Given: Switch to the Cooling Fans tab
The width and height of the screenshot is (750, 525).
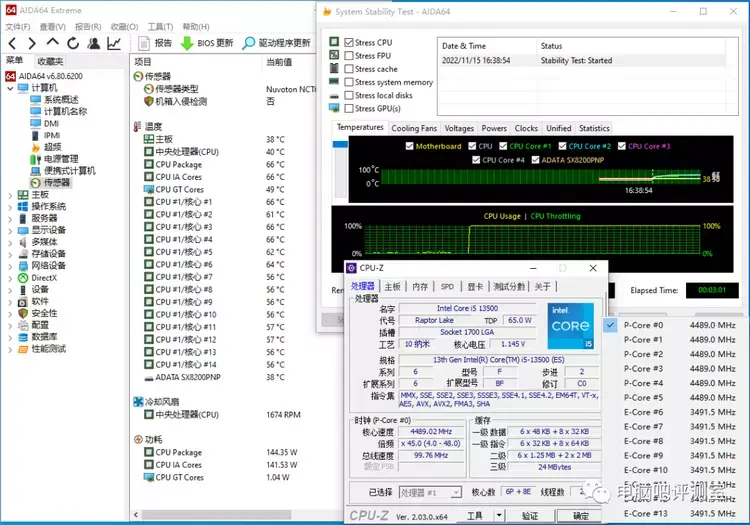Looking at the screenshot, I should [414, 128].
